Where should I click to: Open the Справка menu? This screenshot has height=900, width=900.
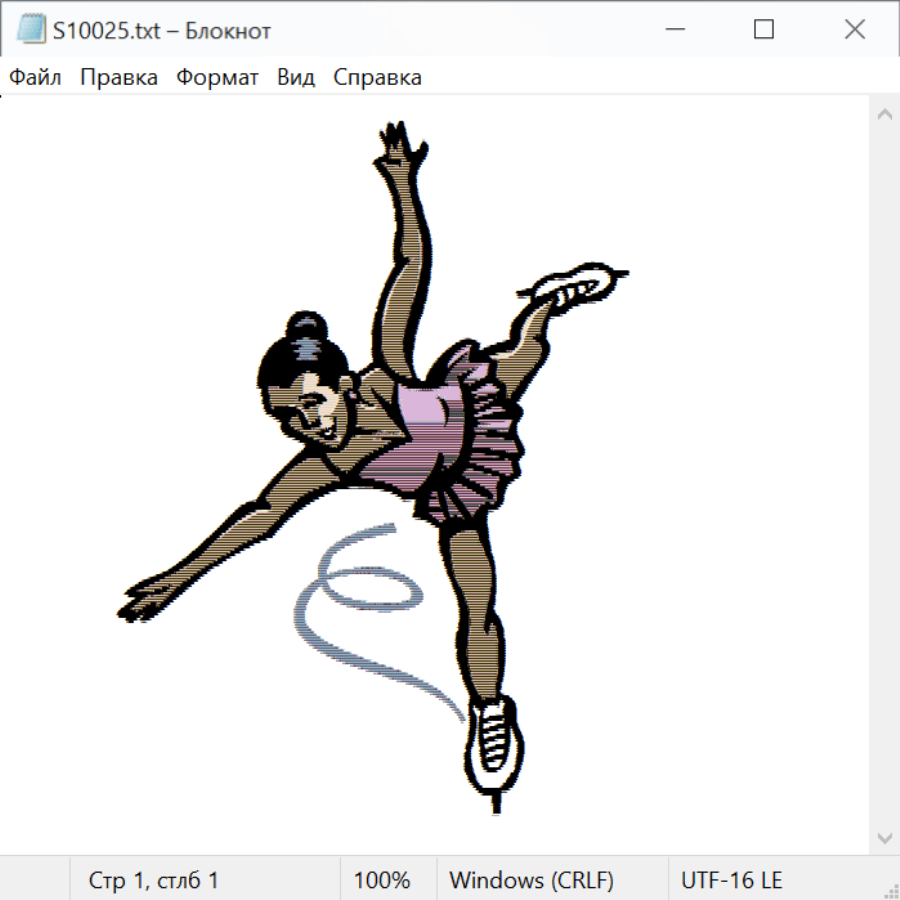pos(377,78)
